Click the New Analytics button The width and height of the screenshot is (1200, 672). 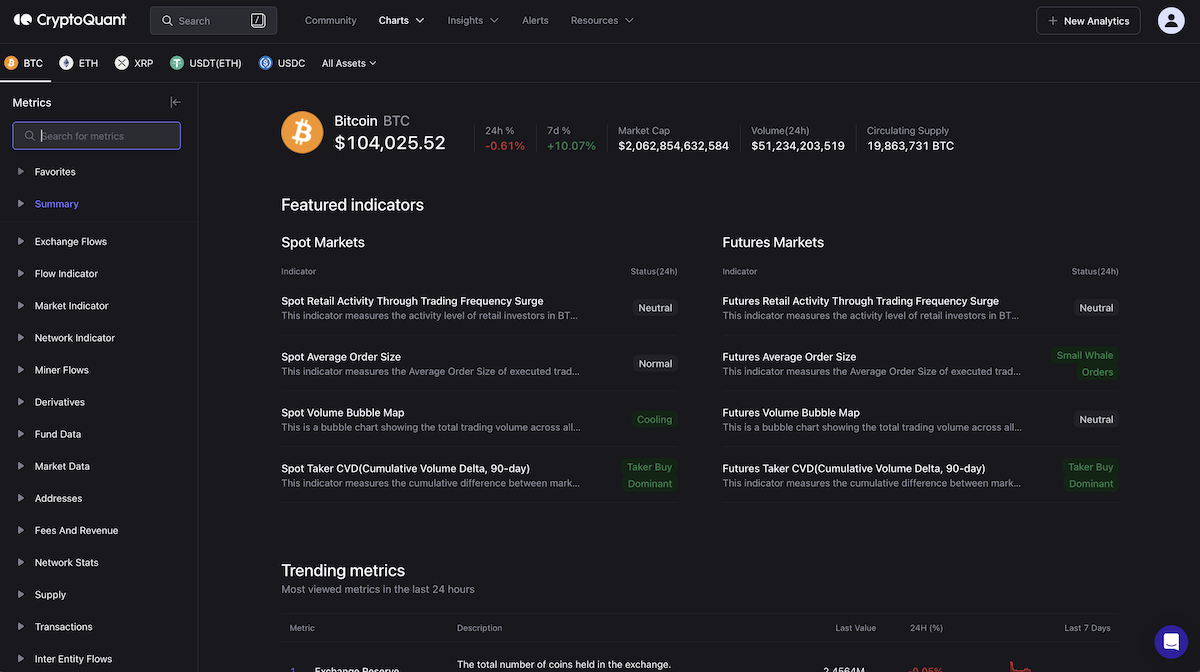click(1088, 20)
